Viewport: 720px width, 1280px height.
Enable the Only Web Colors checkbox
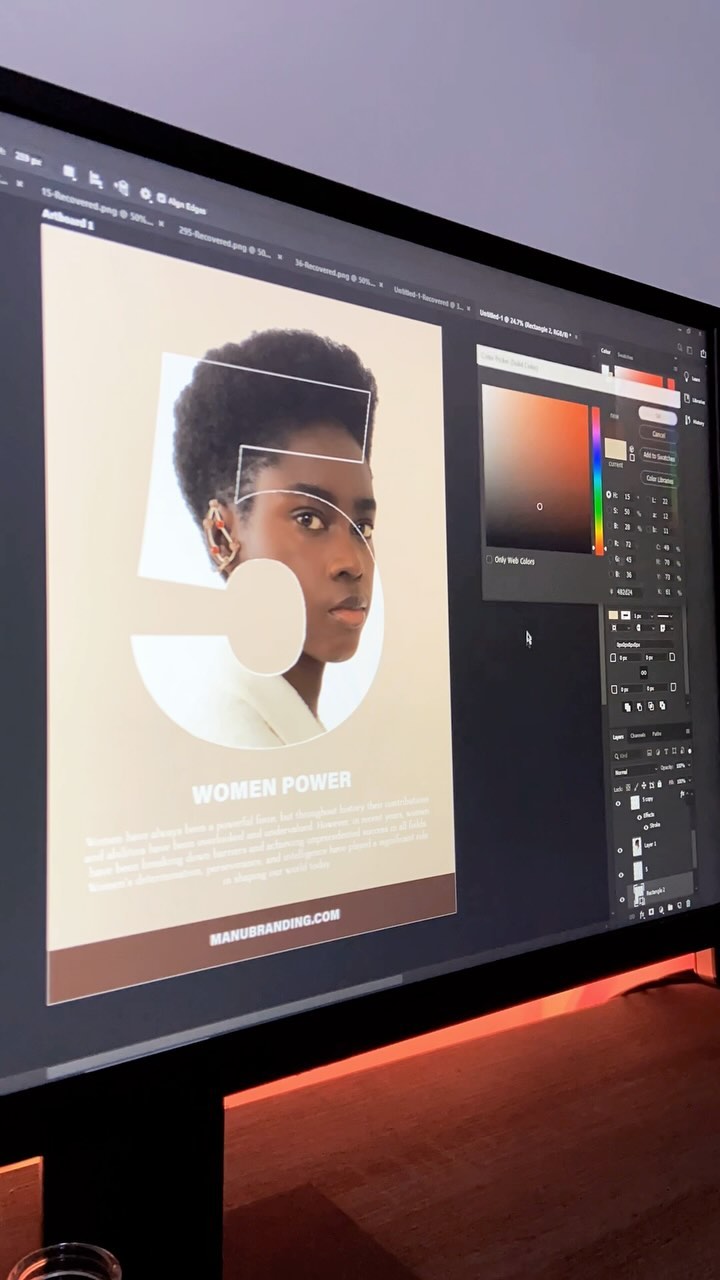(488, 560)
